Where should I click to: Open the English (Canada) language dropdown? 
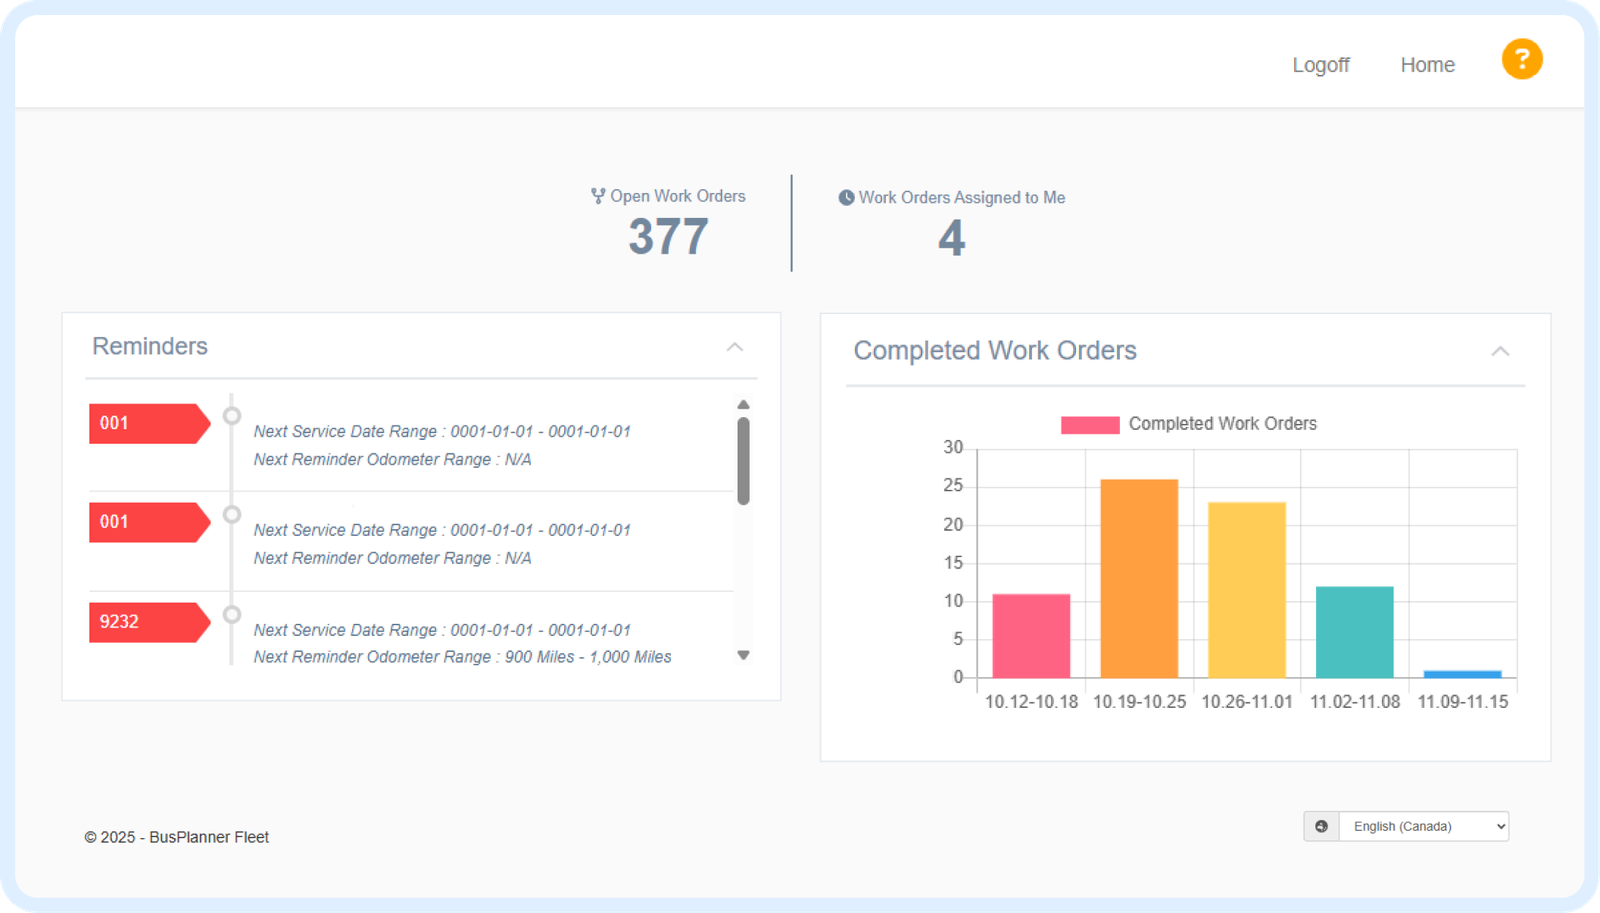(x=1423, y=826)
